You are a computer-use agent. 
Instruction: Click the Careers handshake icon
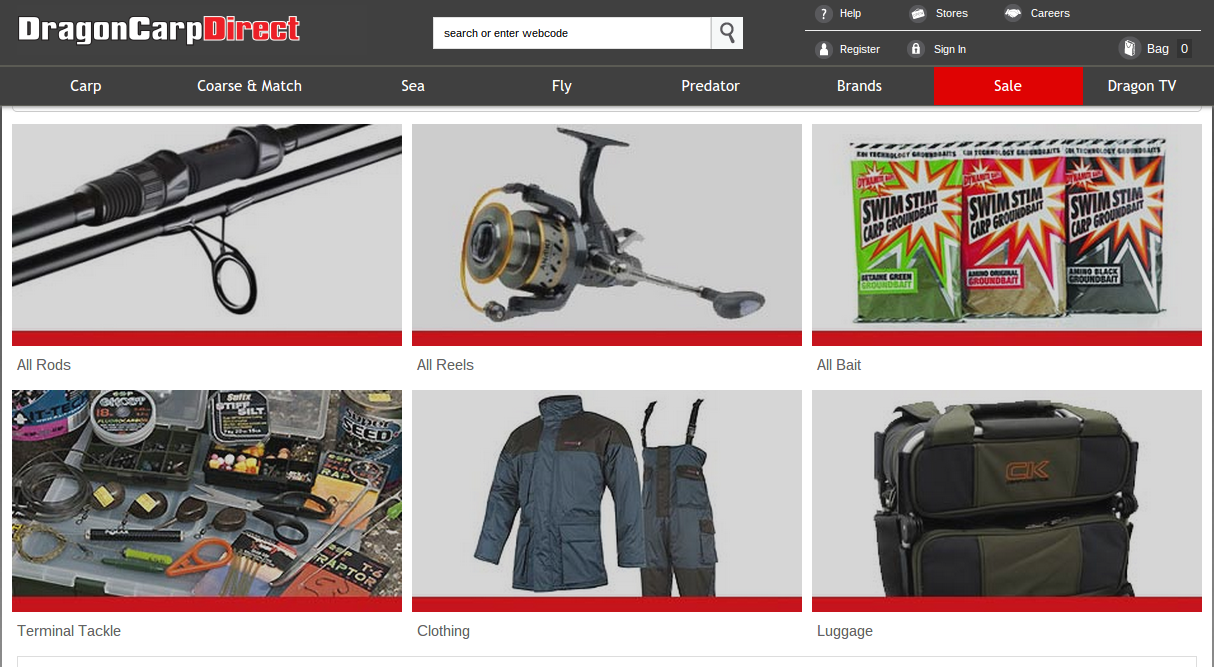pyautogui.click(x=1013, y=14)
